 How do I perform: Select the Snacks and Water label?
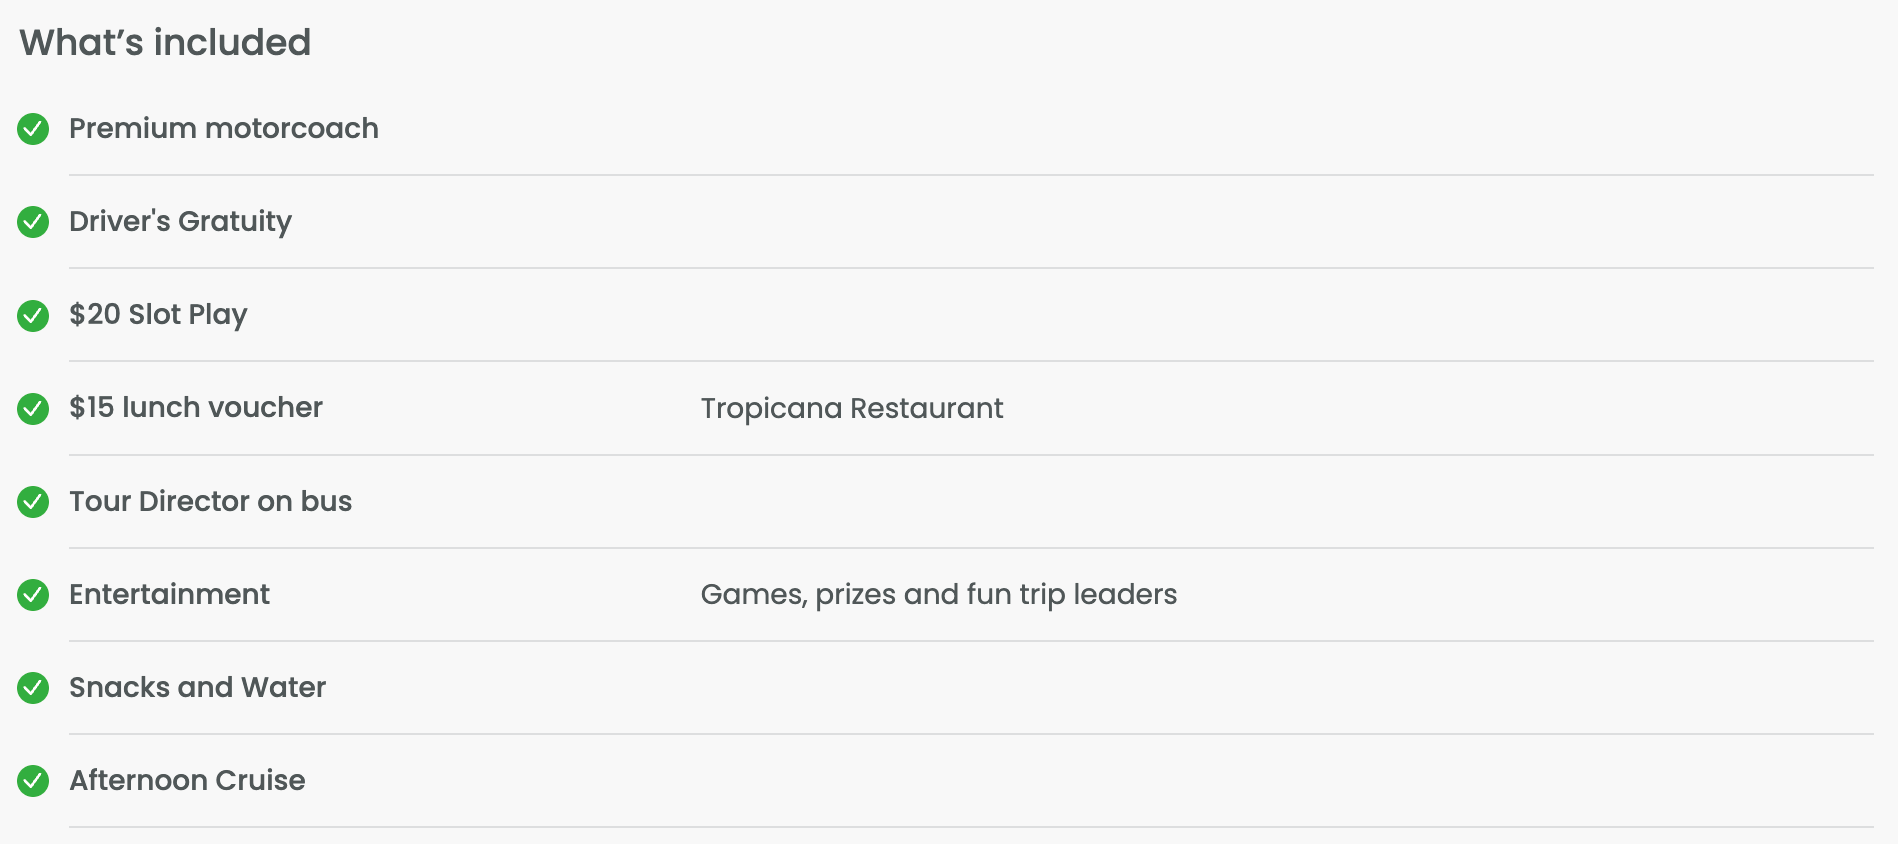(197, 687)
